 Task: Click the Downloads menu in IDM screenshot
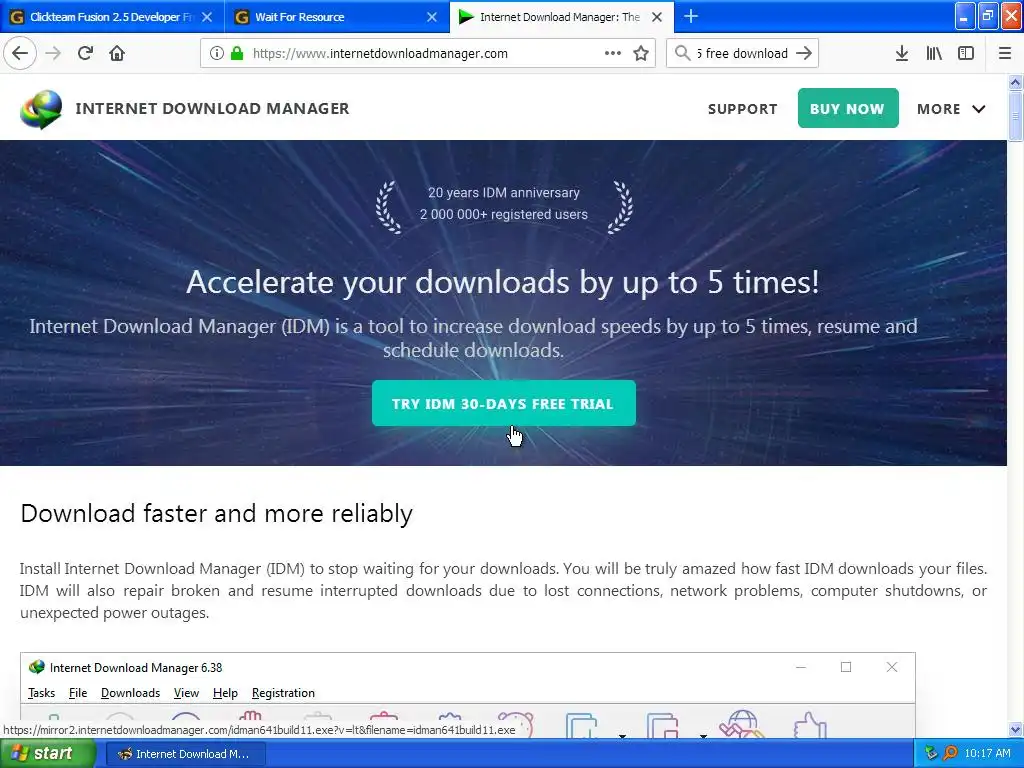tap(131, 693)
